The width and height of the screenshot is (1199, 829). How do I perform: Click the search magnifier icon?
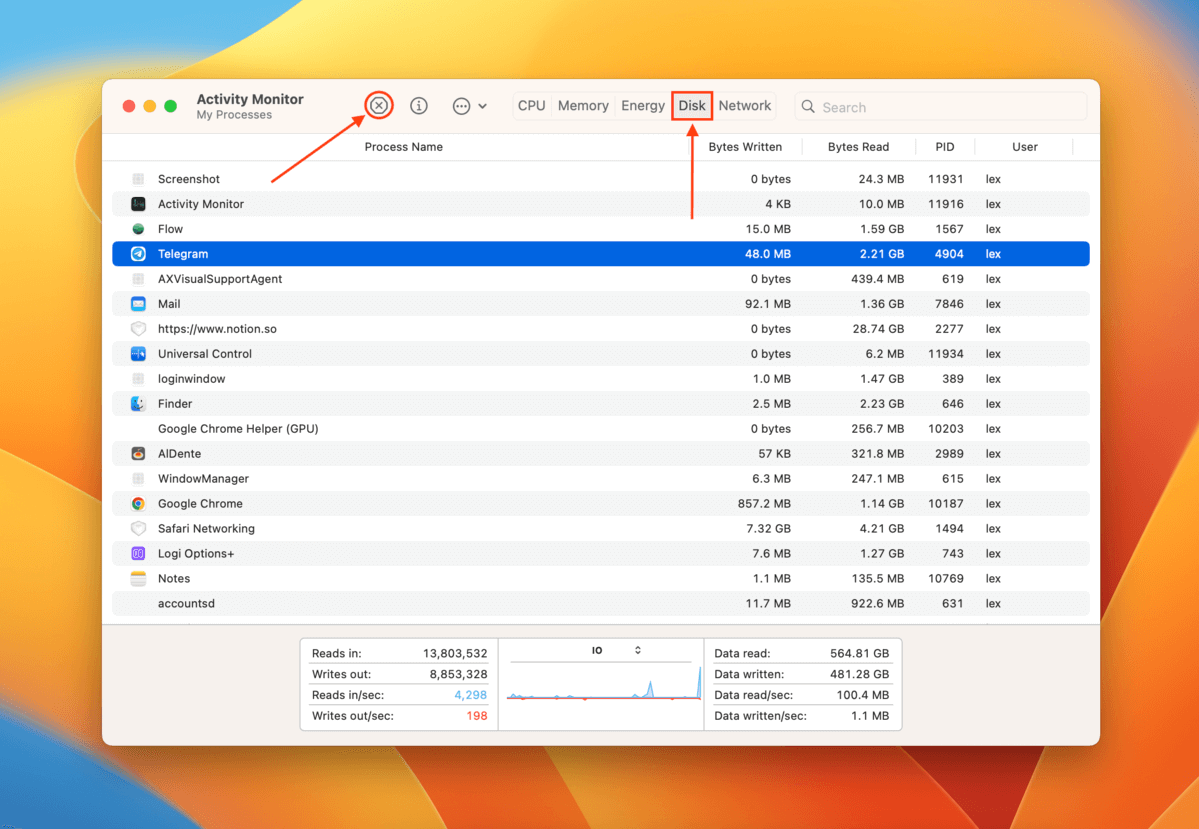pos(808,107)
